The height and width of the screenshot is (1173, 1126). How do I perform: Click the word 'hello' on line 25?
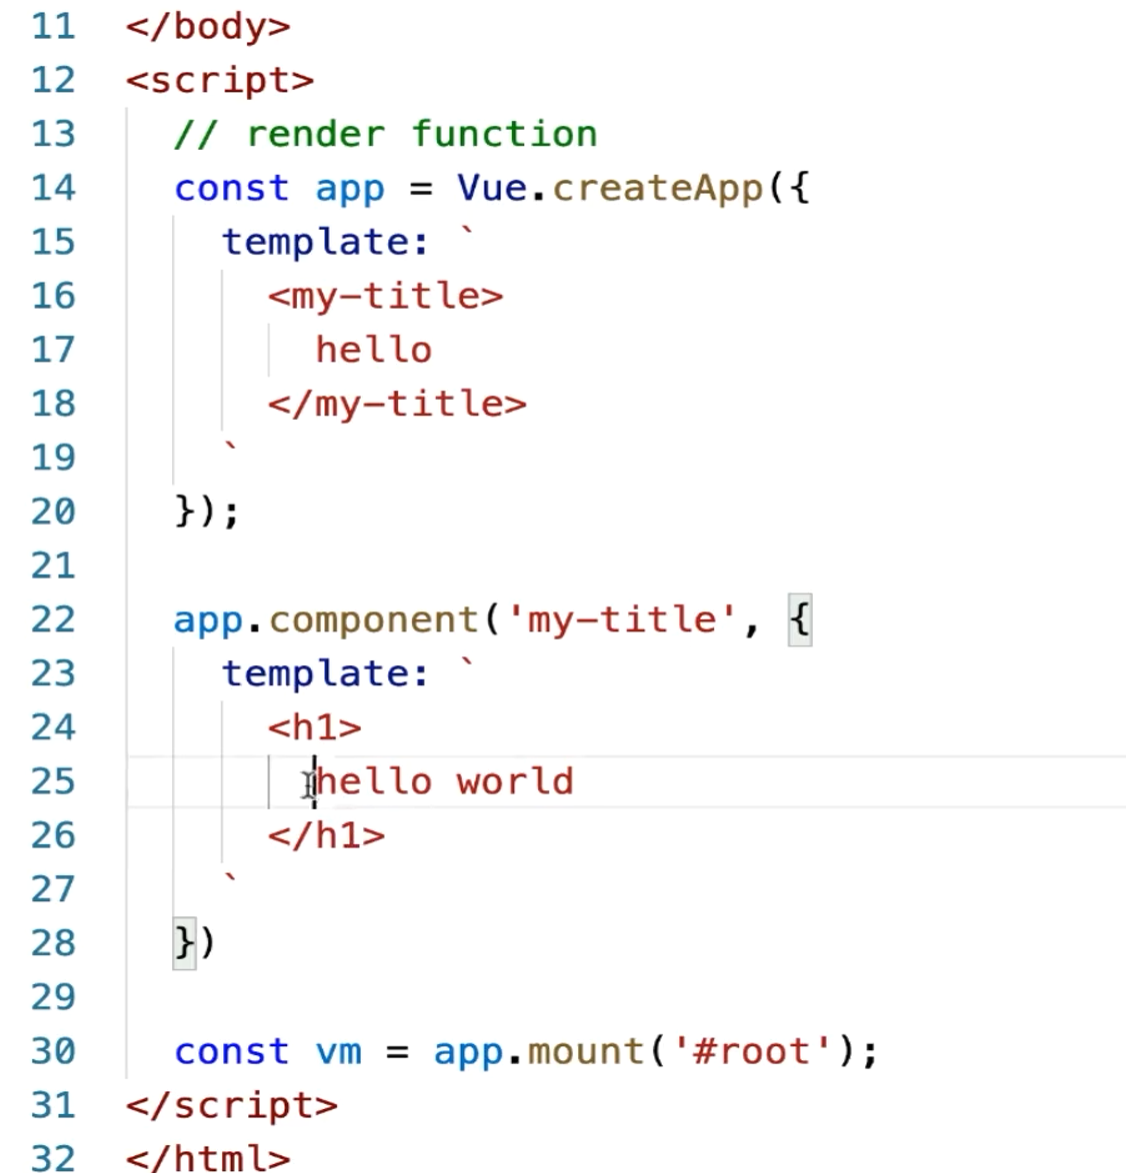point(373,782)
